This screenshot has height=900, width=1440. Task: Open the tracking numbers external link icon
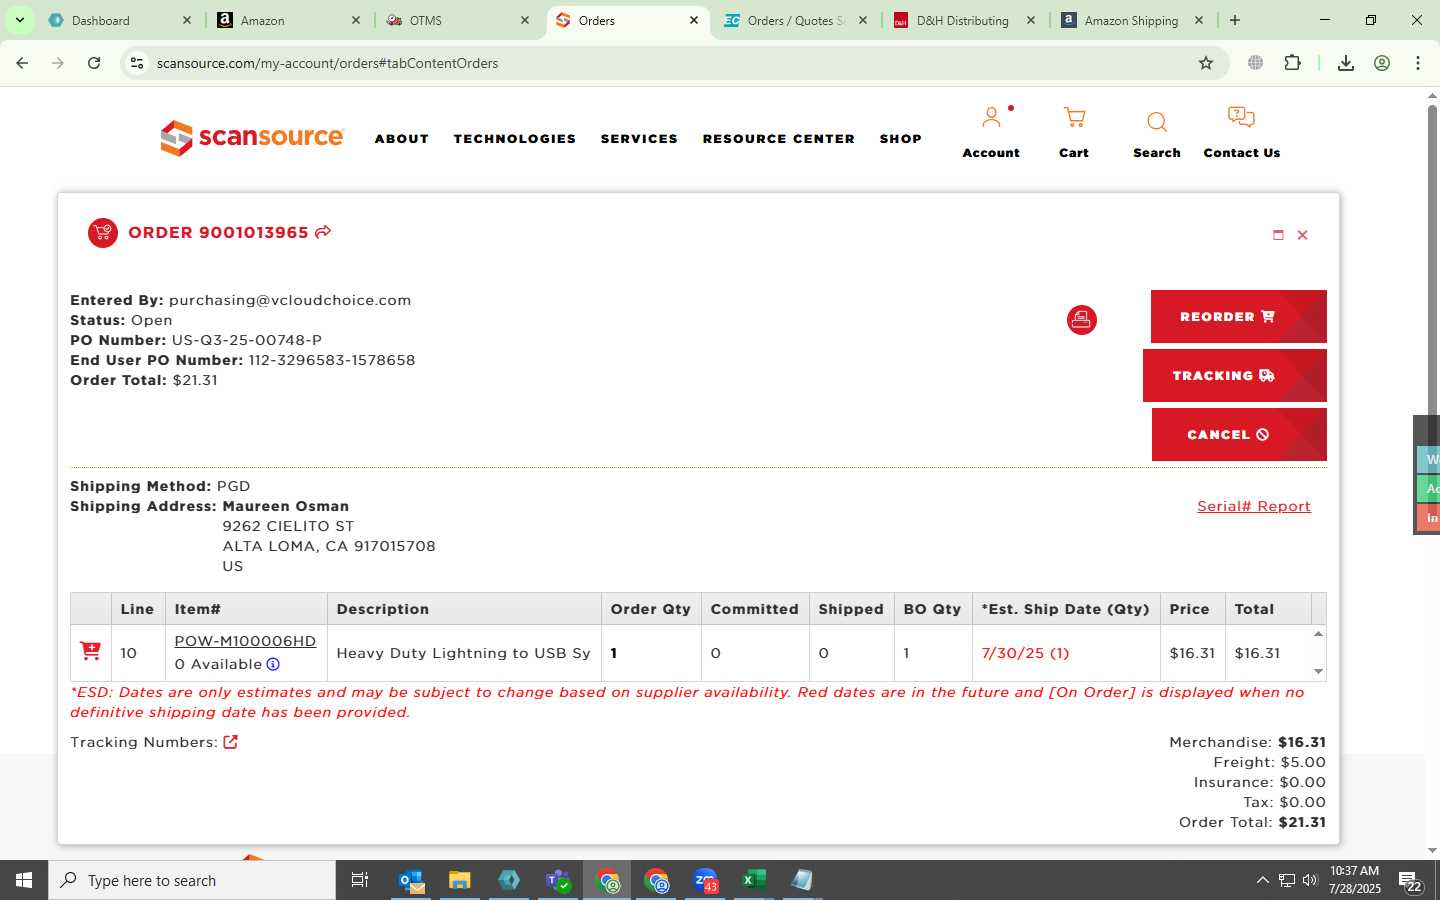point(230,742)
